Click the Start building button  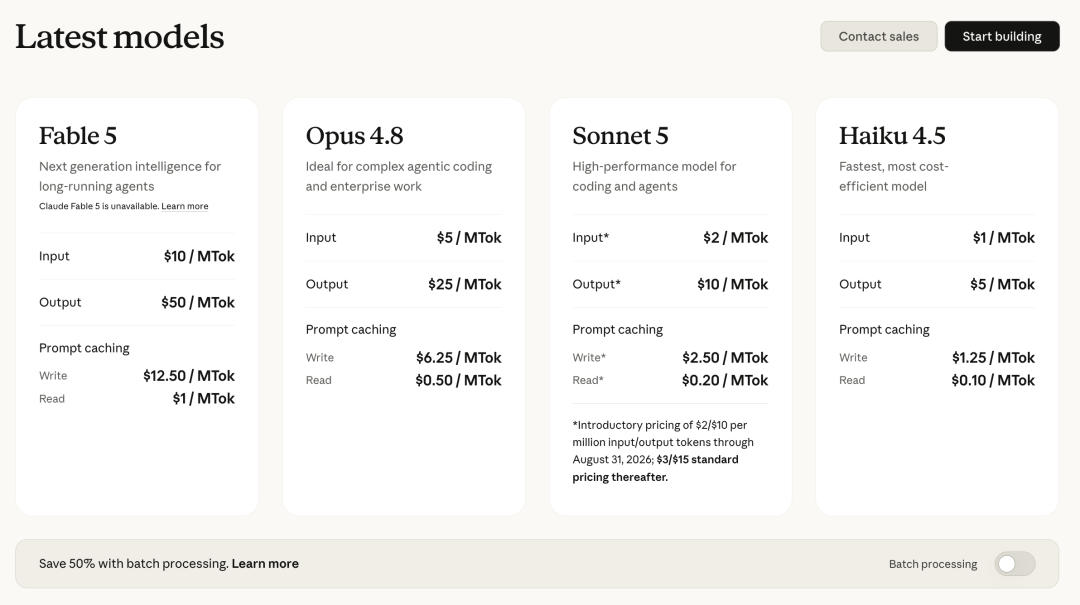tap(1001, 37)
